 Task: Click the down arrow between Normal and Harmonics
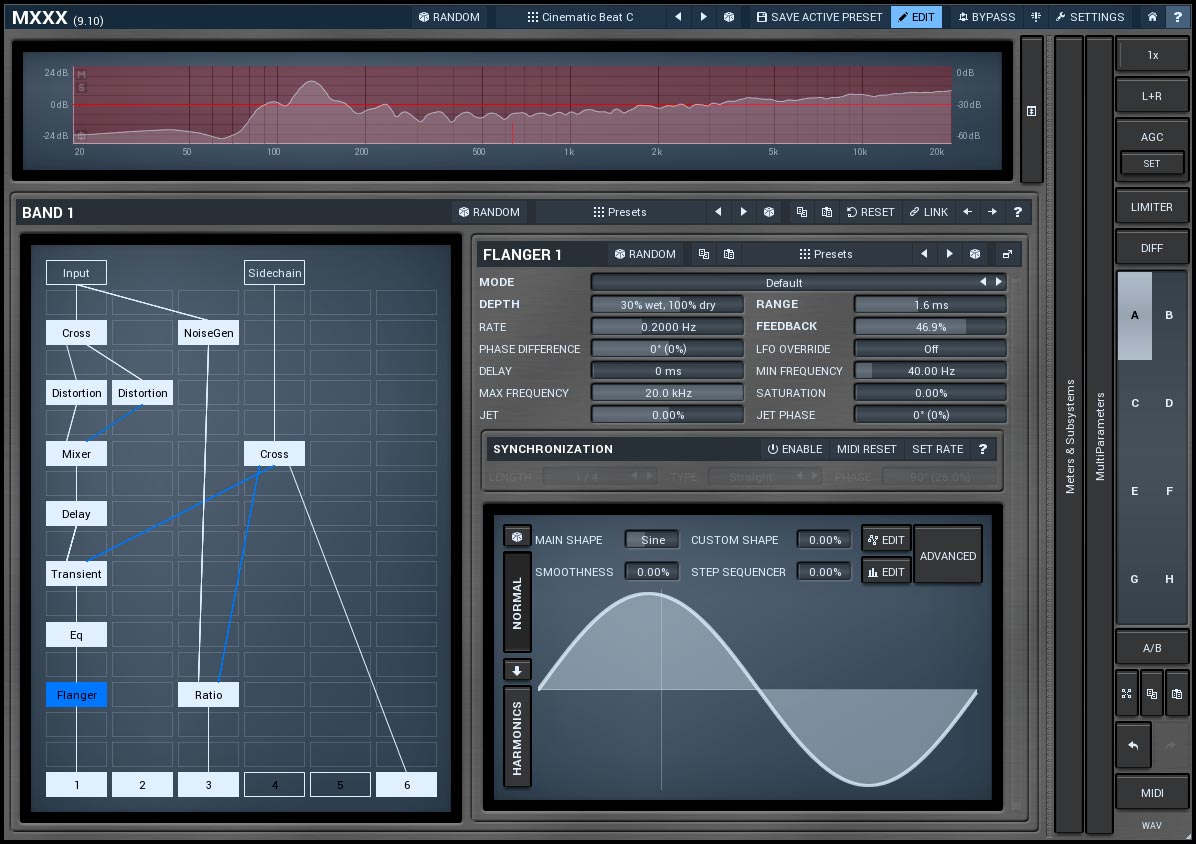click(517, 670)
